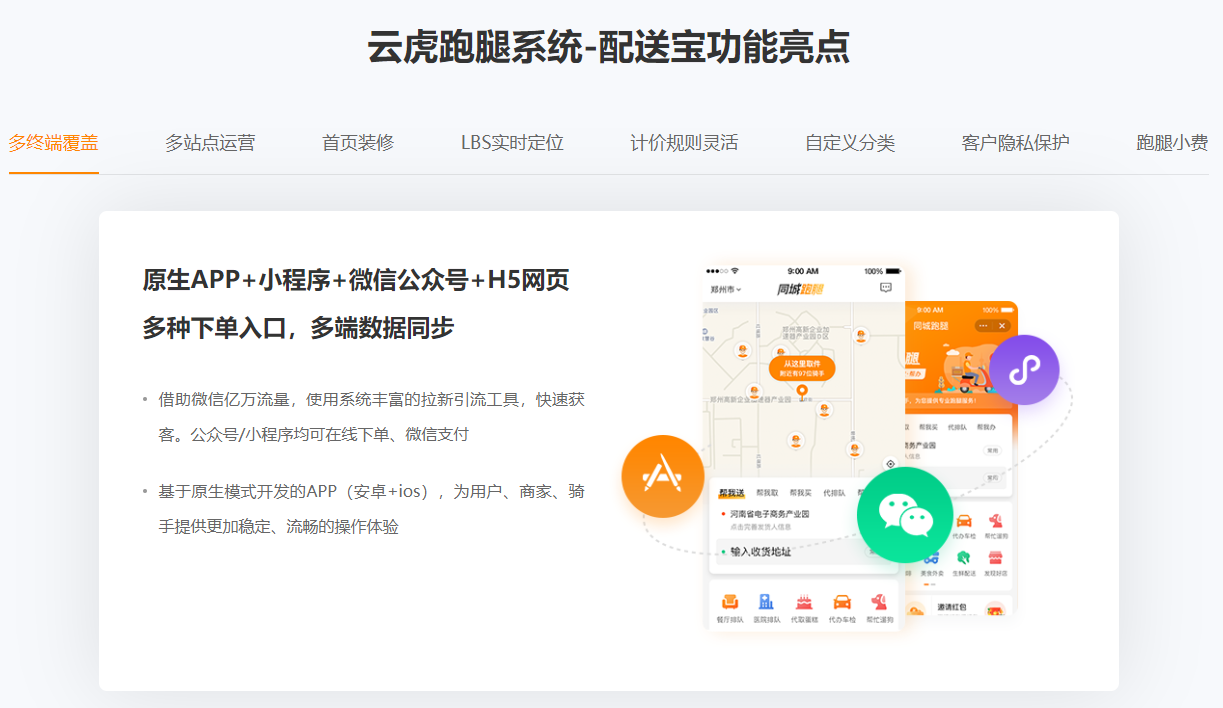This screenshot has width=1223, height=708.
Task: Go to the 计价规则灵活 tab
Action: click(x=684, y=143)
